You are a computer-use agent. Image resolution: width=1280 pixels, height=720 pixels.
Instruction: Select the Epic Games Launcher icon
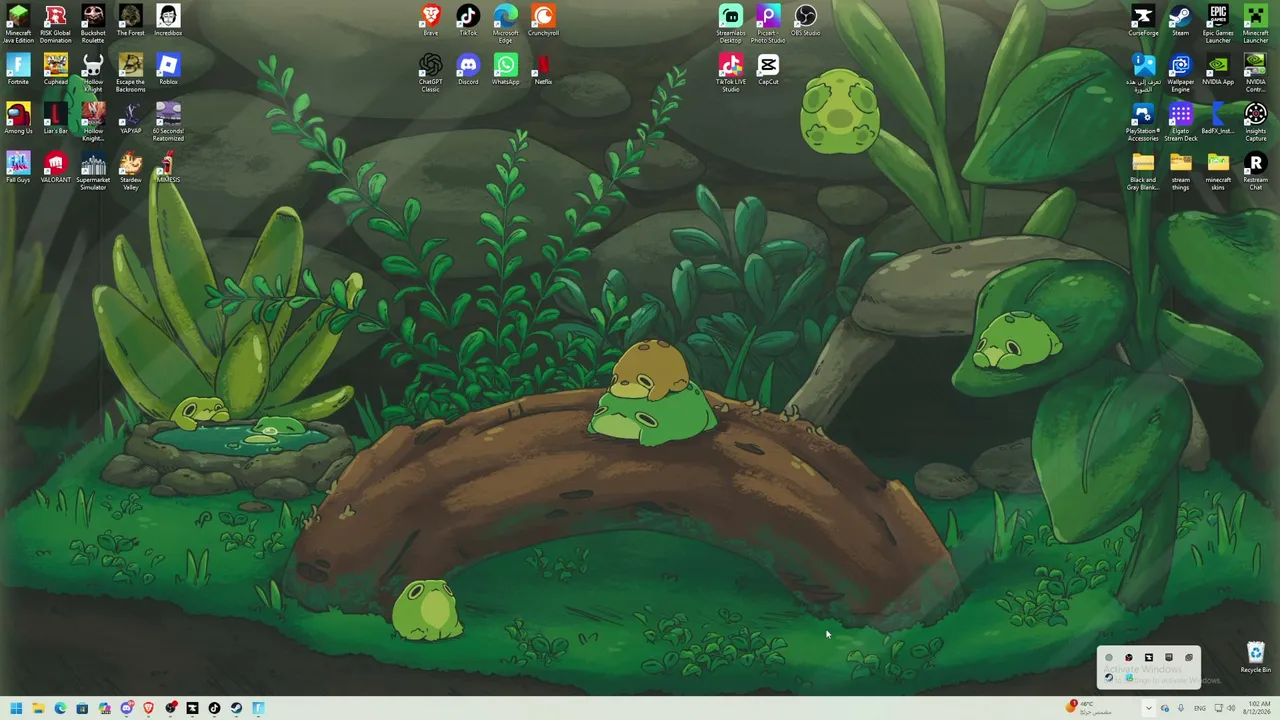pyautogui.click(x=1218, y=24)
